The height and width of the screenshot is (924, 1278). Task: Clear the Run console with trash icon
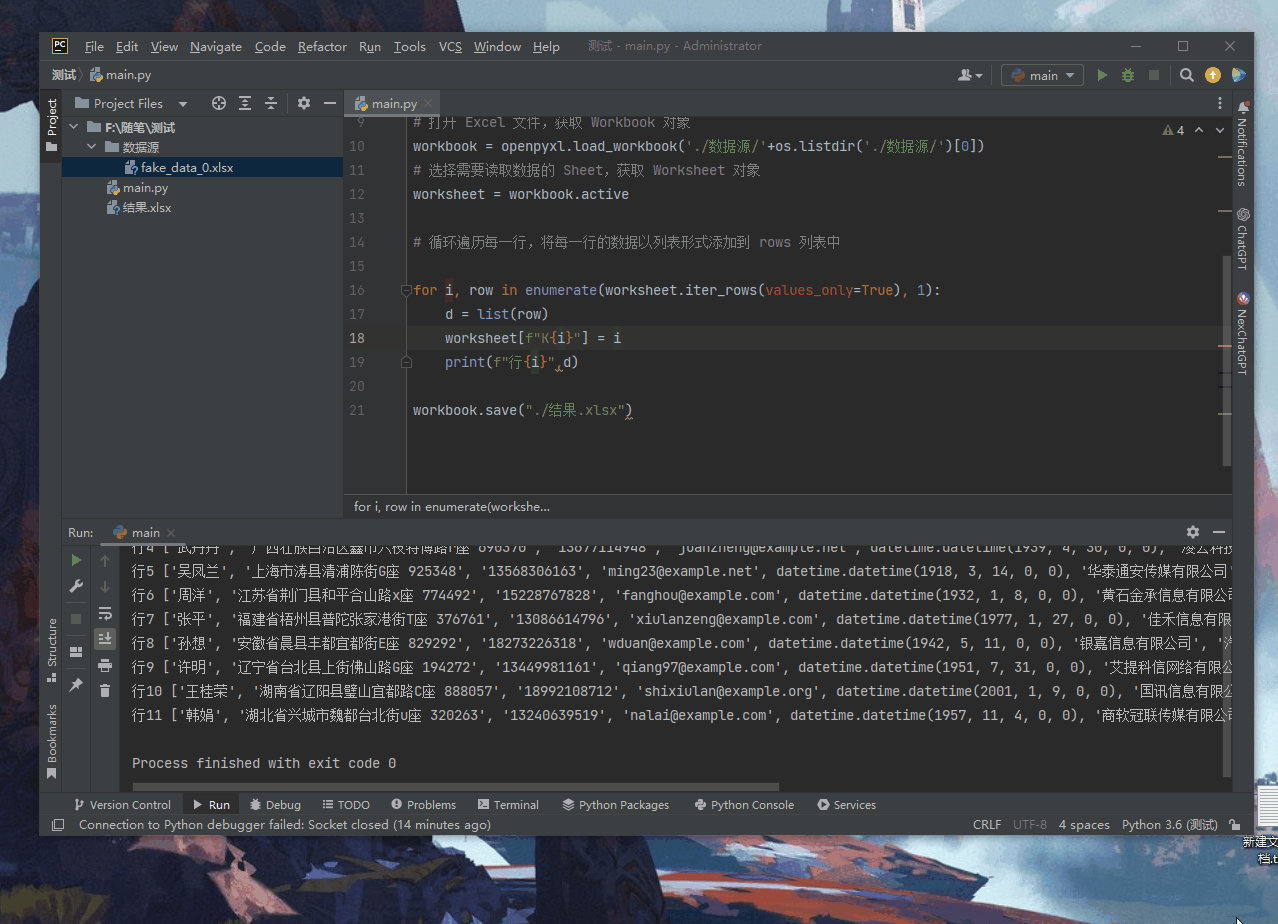[x=105, y=688]
